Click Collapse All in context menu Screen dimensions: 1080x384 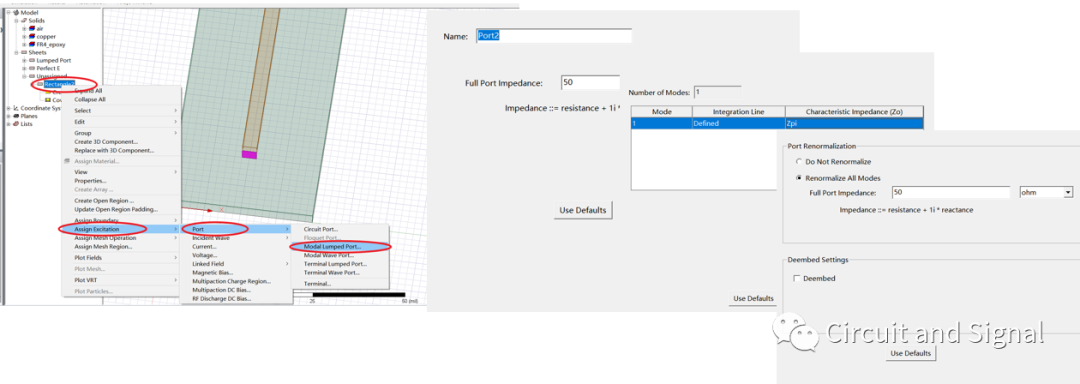pyautogui.click(x=90, y=99)
